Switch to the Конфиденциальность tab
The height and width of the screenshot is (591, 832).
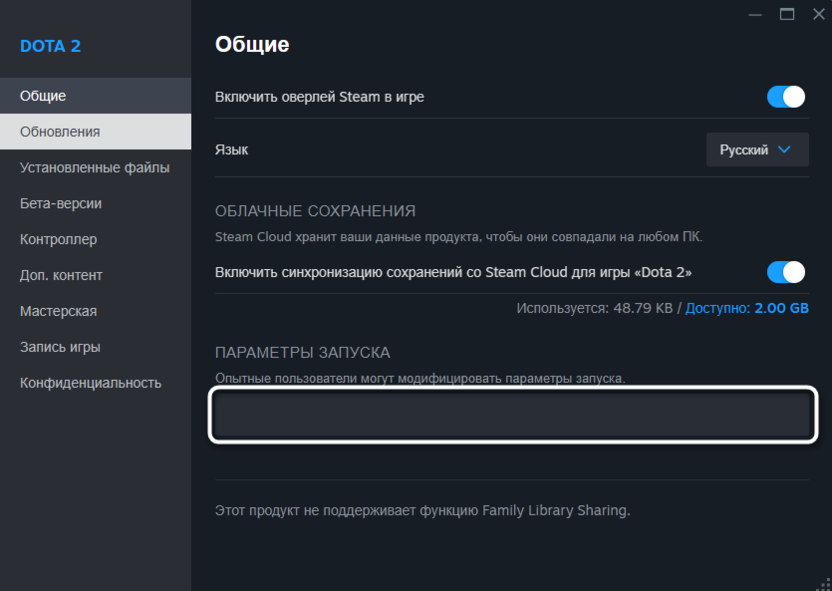90,383
